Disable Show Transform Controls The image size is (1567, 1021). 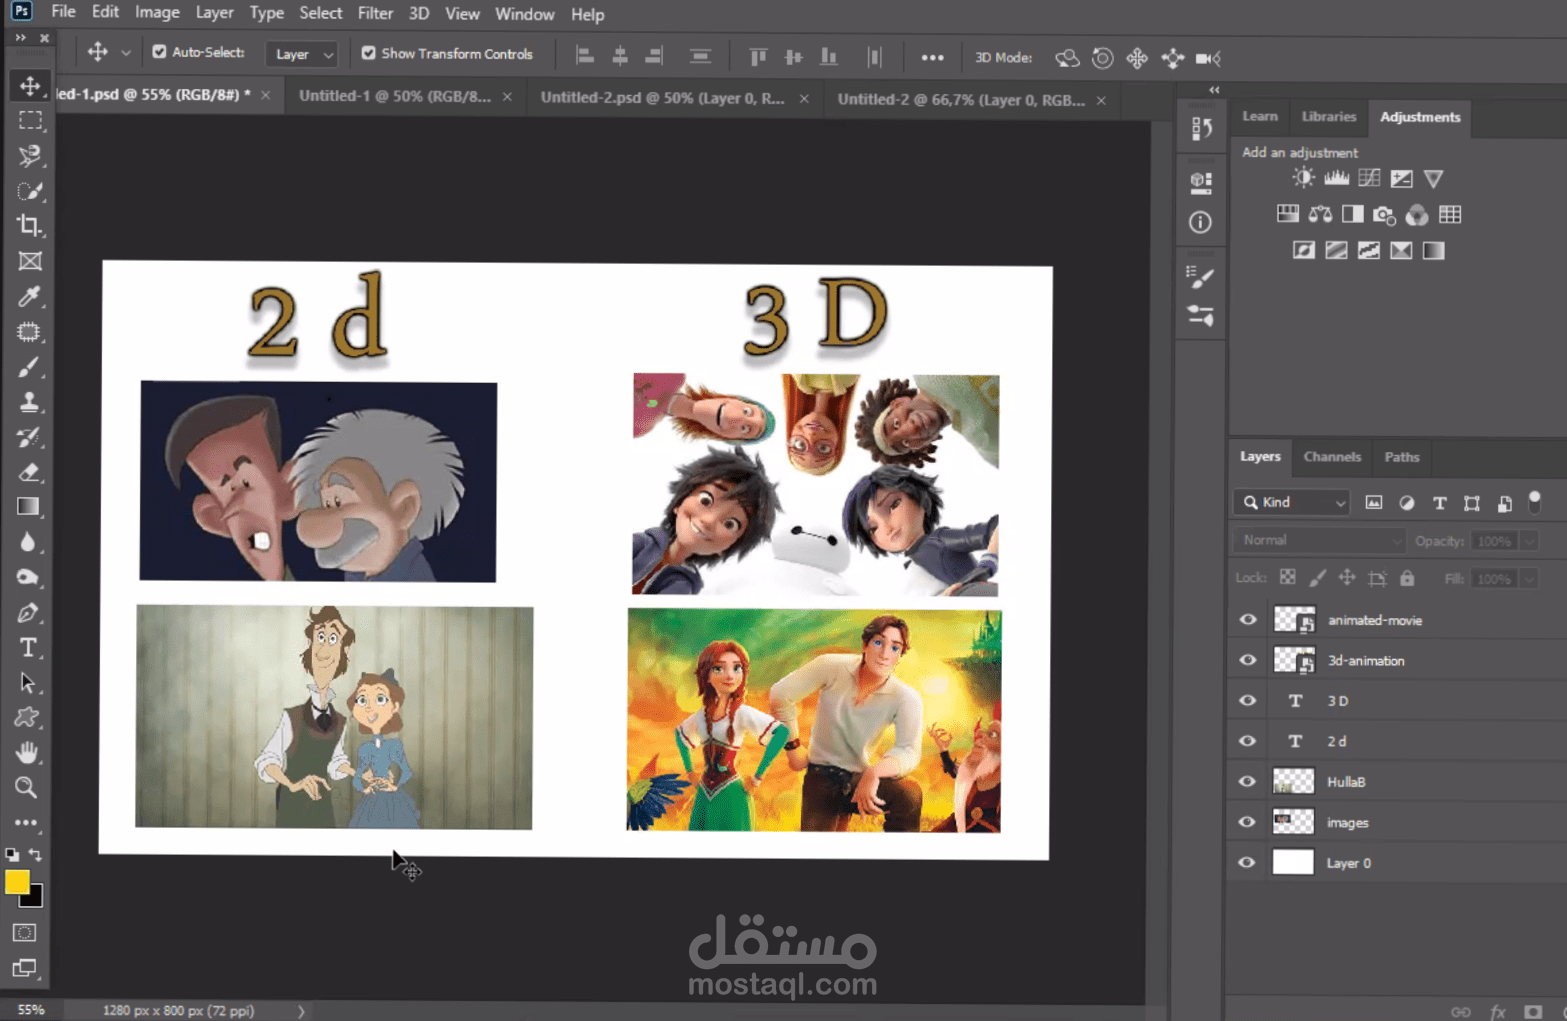coord(369,53)
